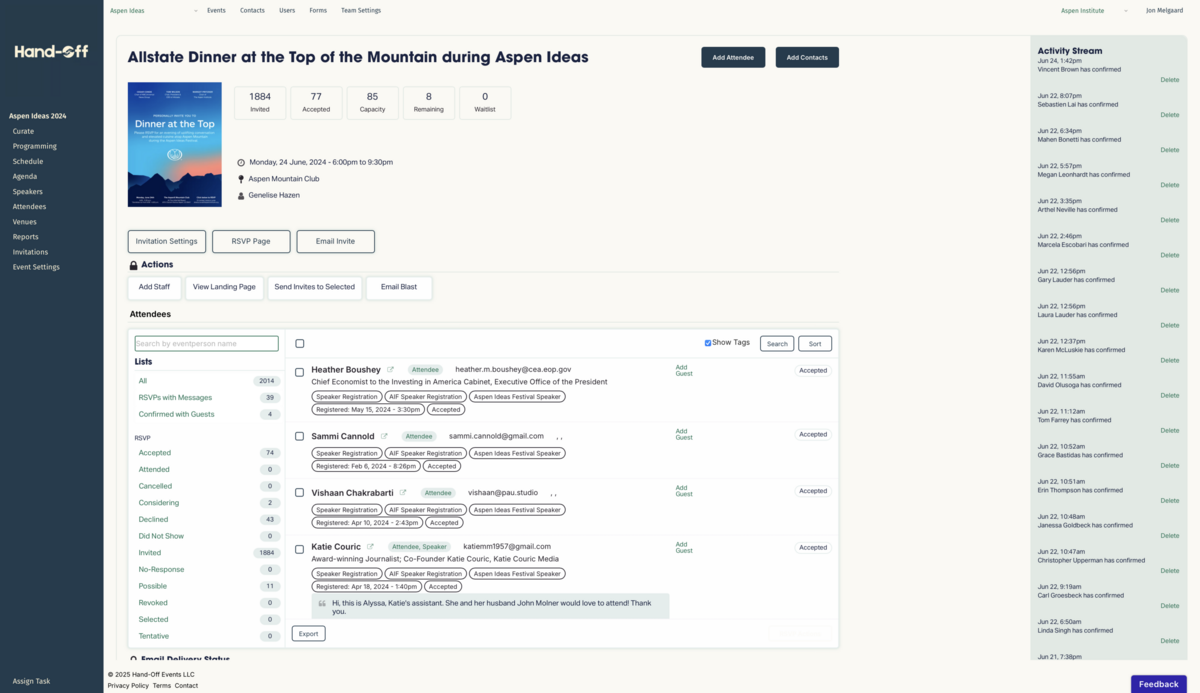Click the Hand-Off logo in sidebar
The width and height of the screenshot is (1200, 693).
pyautogui.click(x=51, y=52)
